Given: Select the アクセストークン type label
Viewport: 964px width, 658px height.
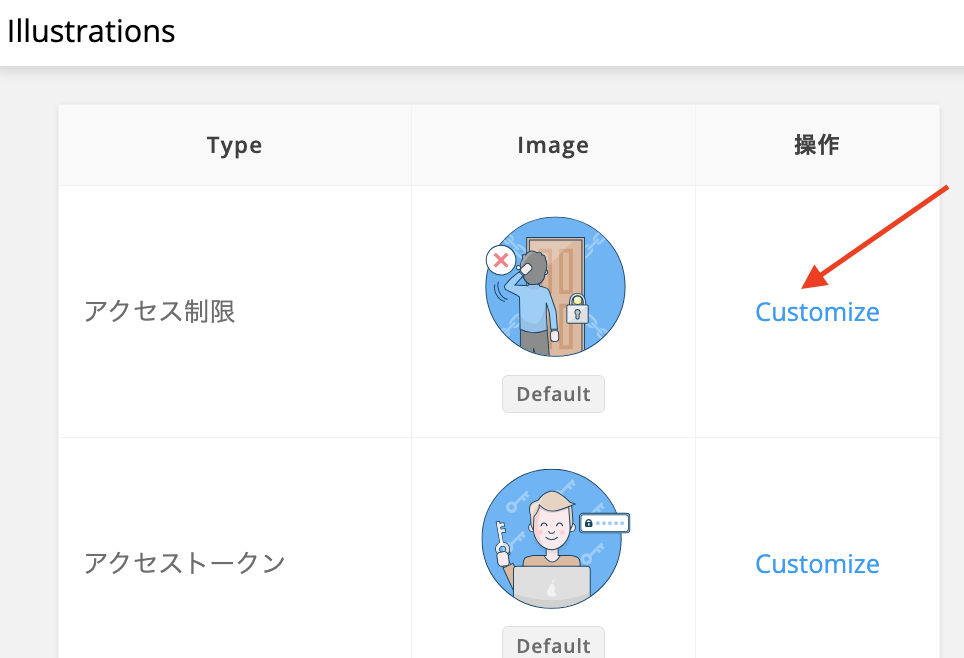Looking at the screenshot, I should (185, 564).
